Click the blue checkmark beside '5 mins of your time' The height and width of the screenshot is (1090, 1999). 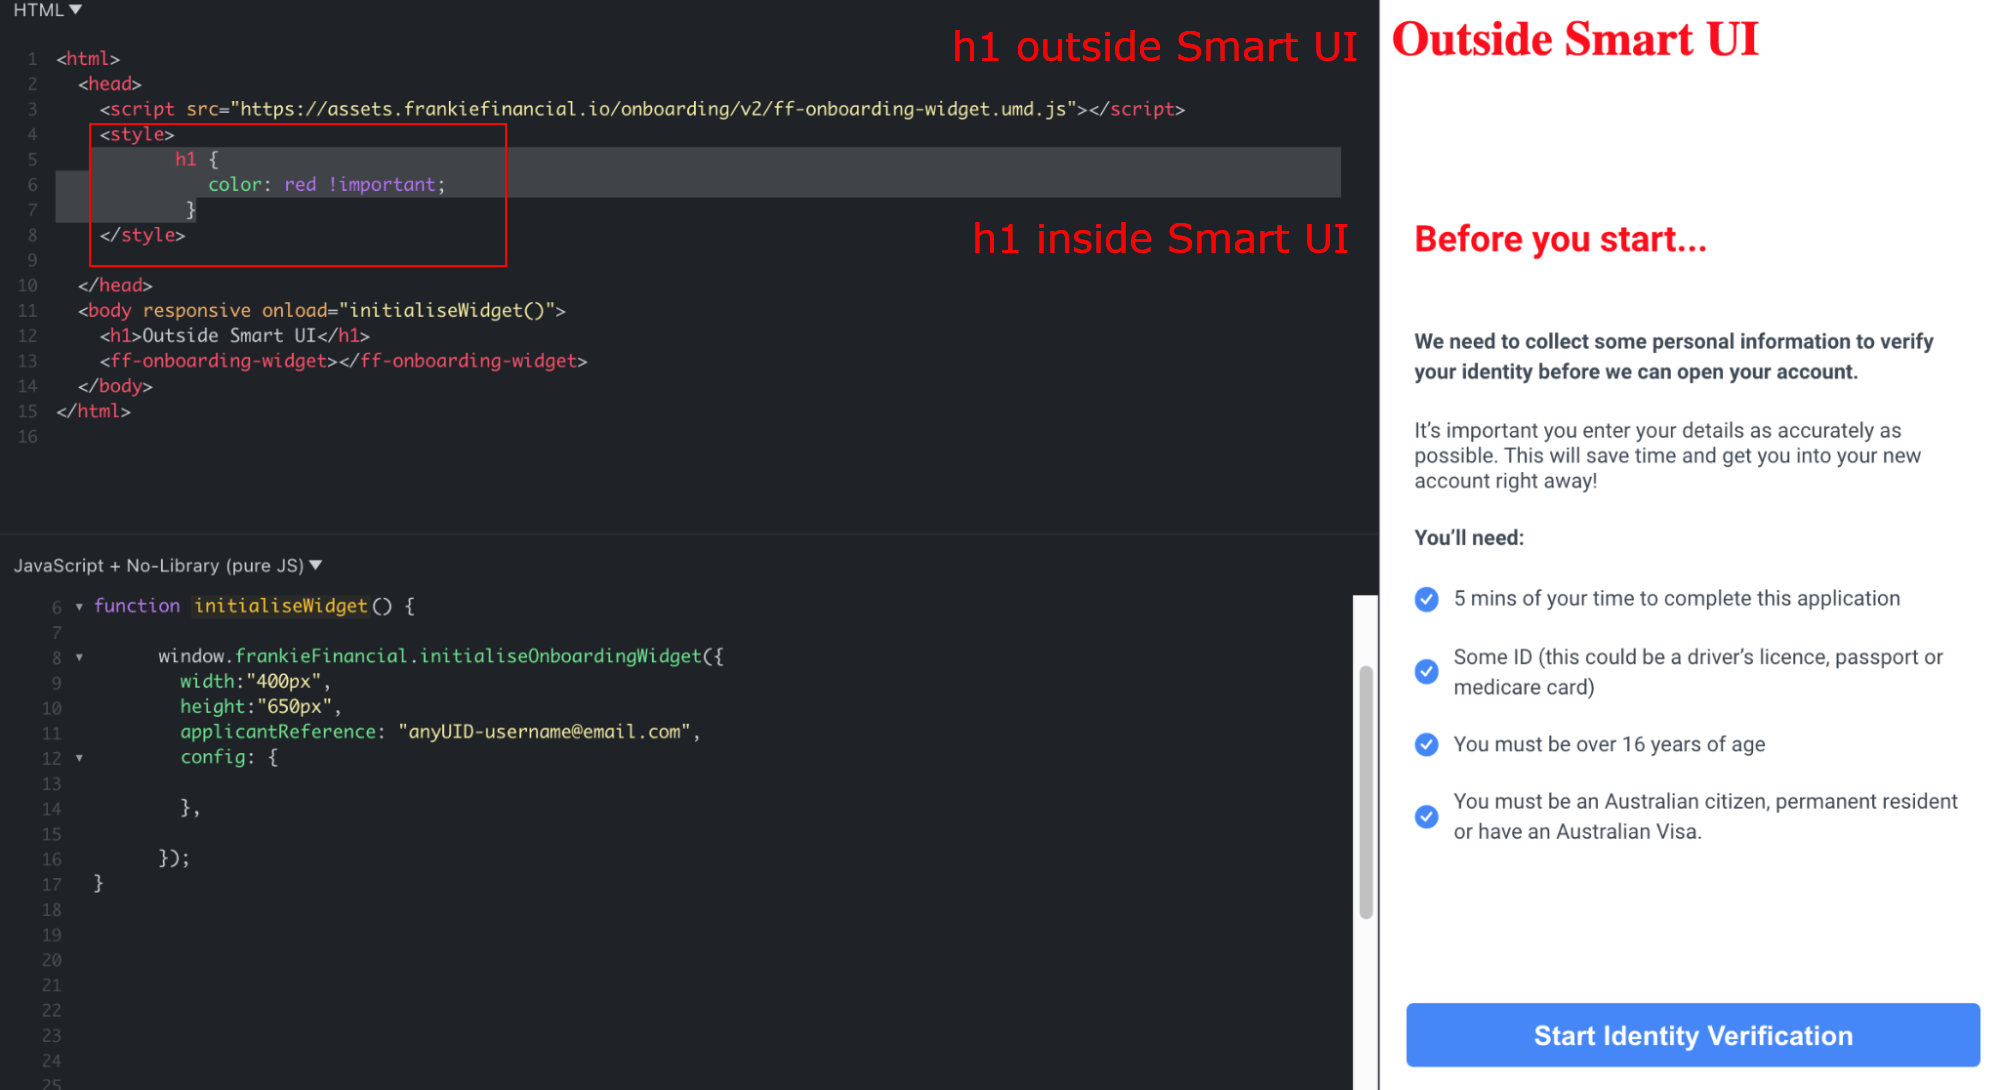tap(1426, 599)
